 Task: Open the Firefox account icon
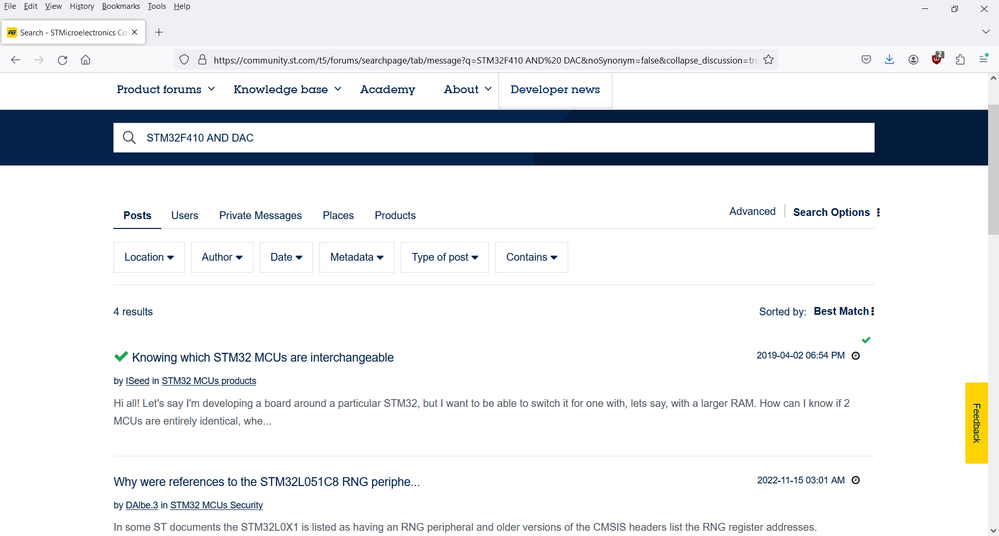coord(913,60)
